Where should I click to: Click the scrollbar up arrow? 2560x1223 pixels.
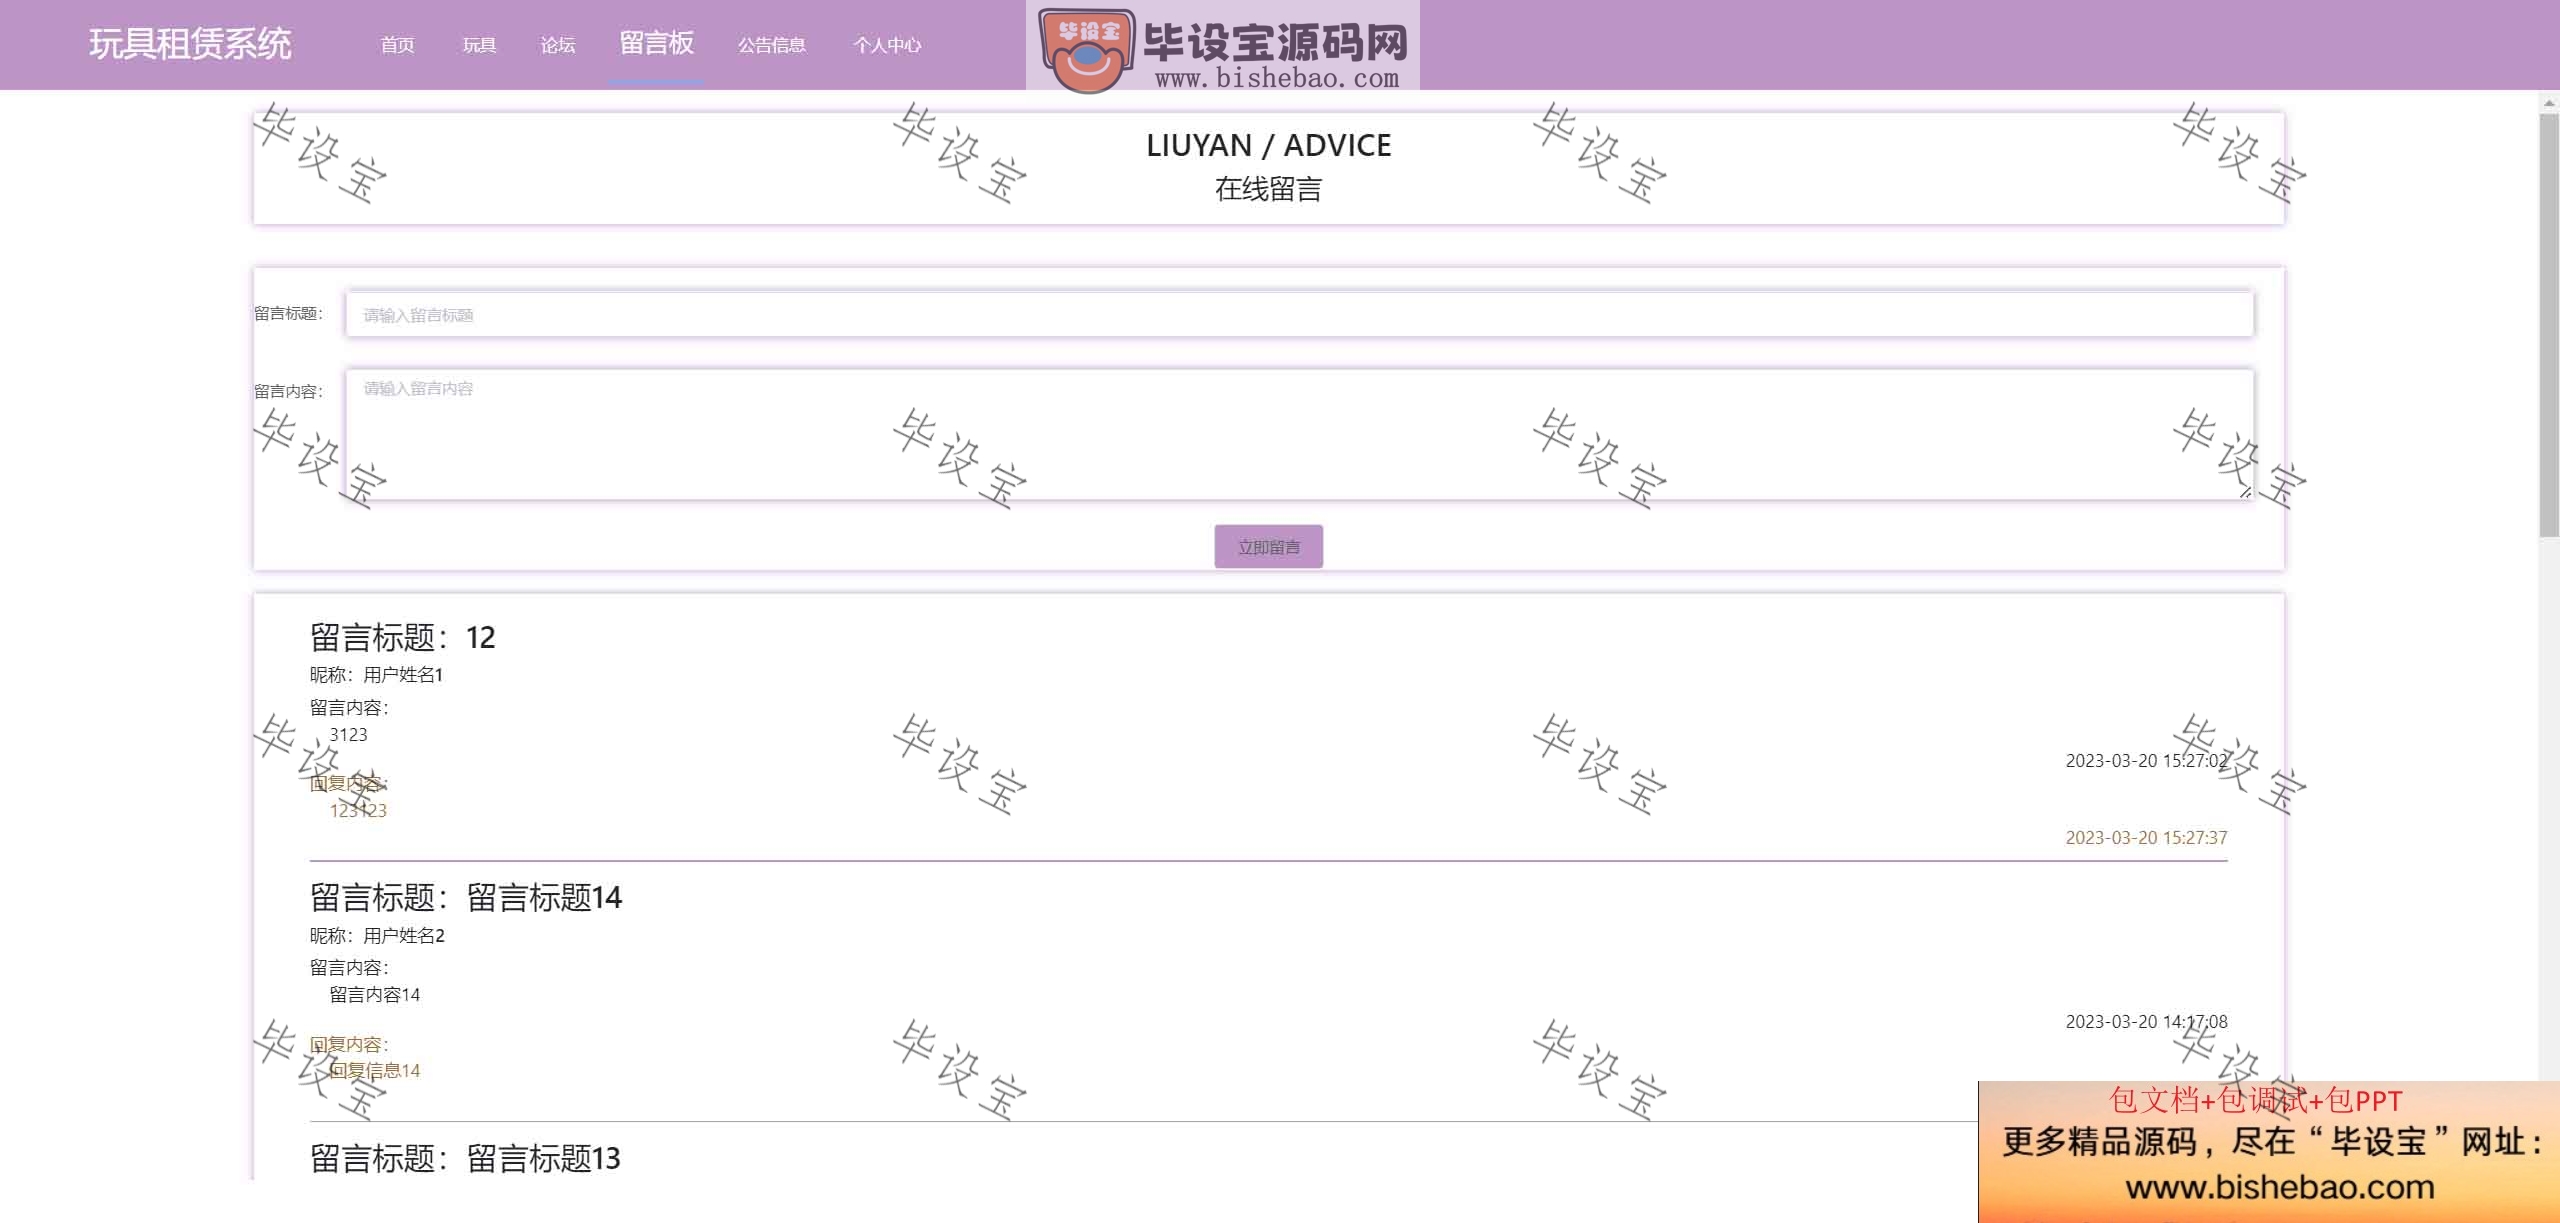(2549, 102)
